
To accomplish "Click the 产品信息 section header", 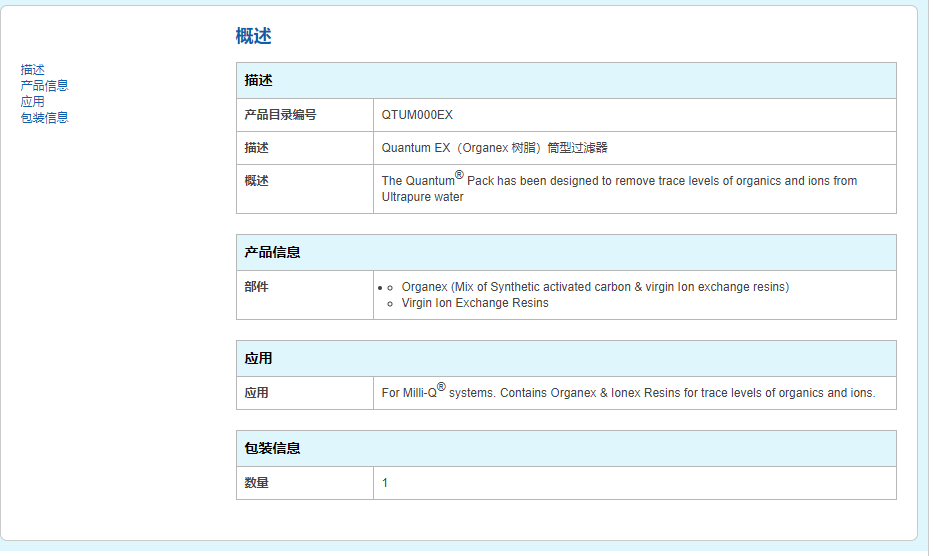I will 566,253.
